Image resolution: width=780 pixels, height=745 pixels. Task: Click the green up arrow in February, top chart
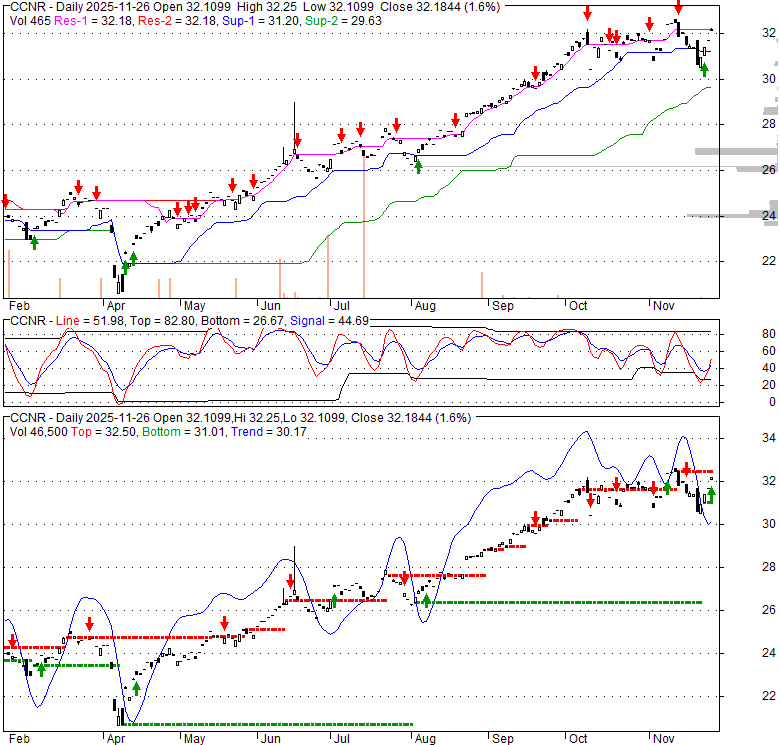(34, 241)
